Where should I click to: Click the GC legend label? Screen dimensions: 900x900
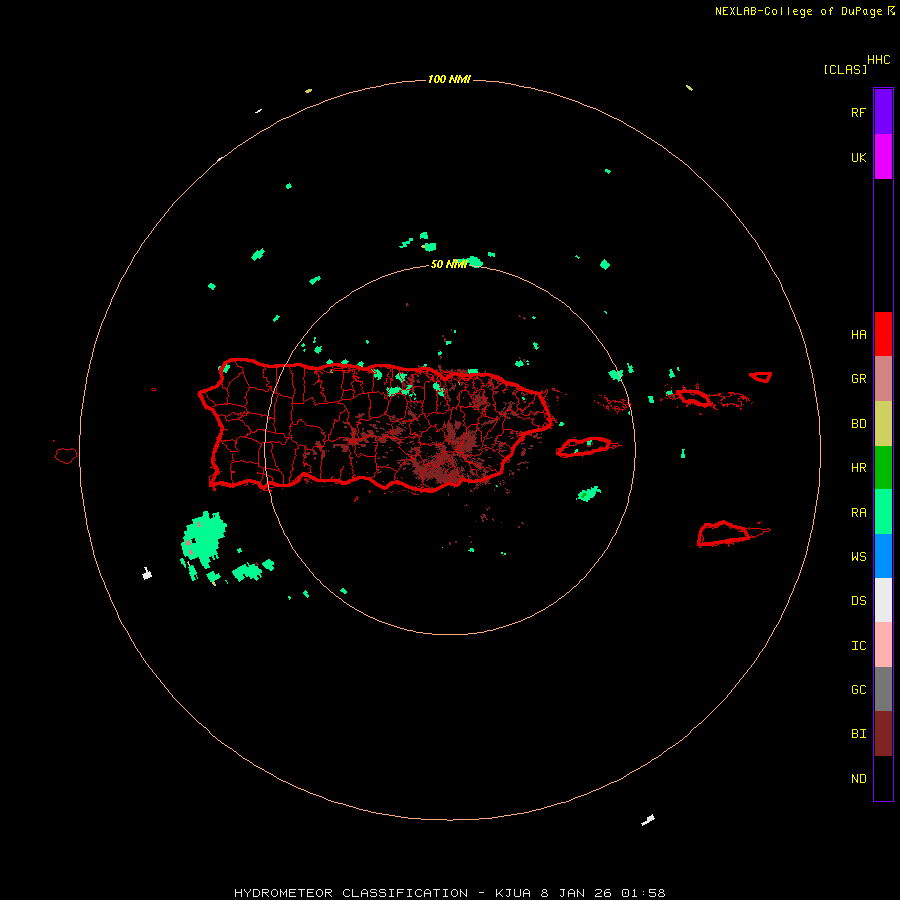858,690
